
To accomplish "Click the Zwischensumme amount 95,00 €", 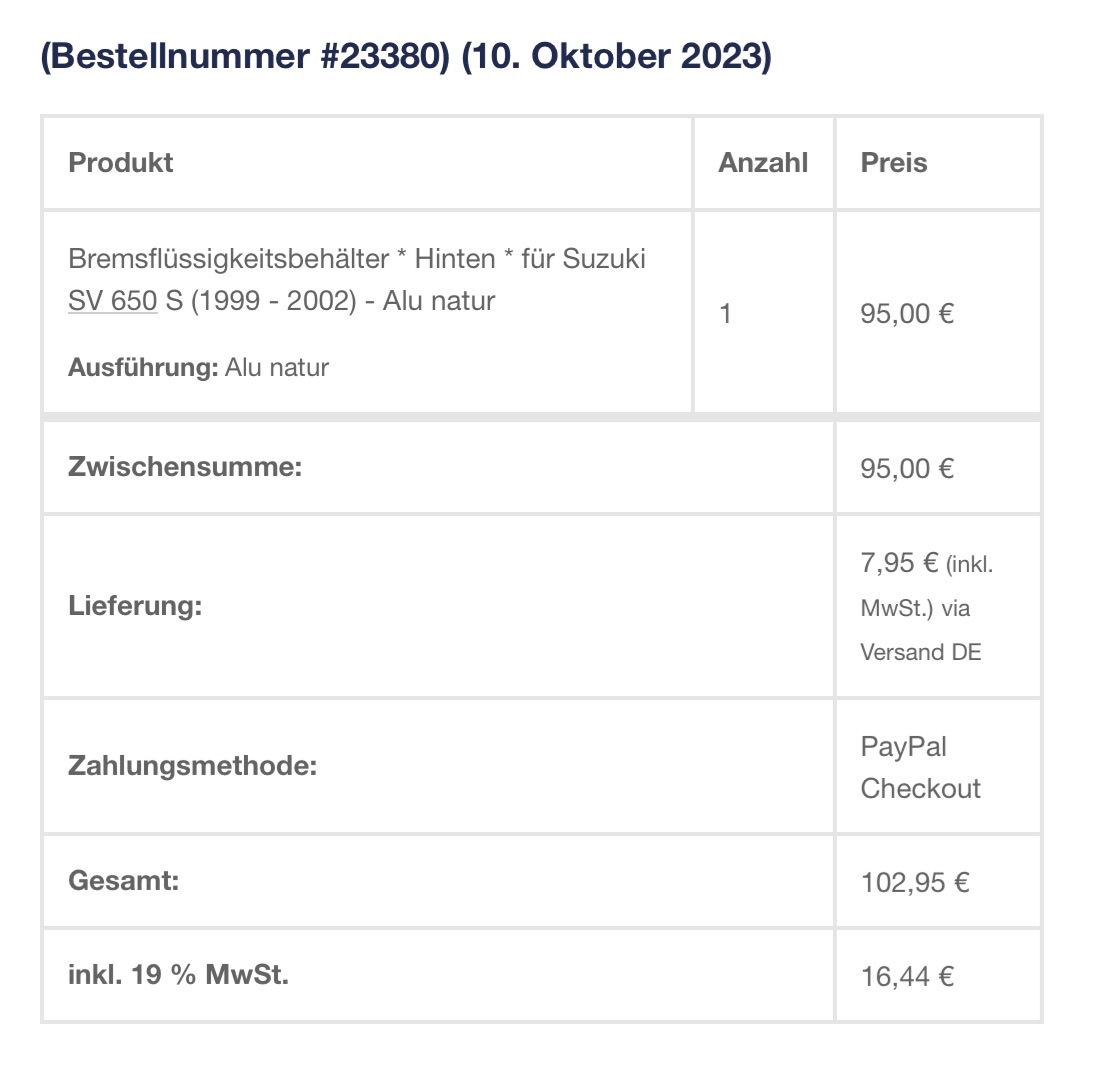I will [x=907, y=467].
